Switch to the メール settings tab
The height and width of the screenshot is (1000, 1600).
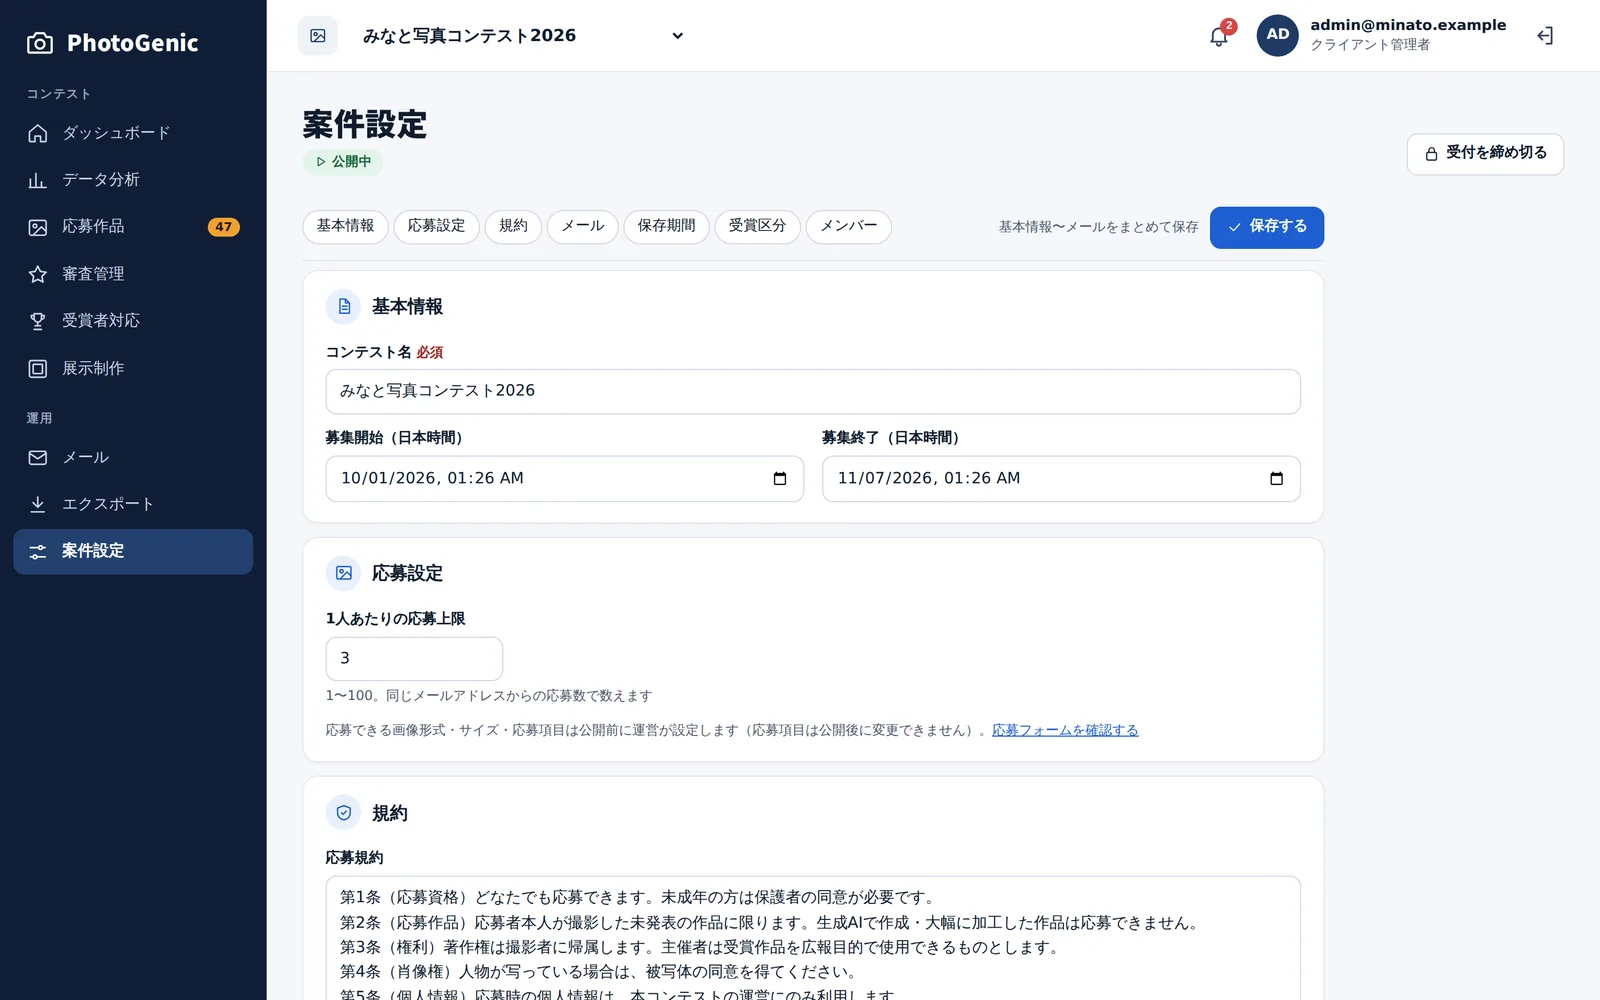pyautogui.click(x=583, y=226)
